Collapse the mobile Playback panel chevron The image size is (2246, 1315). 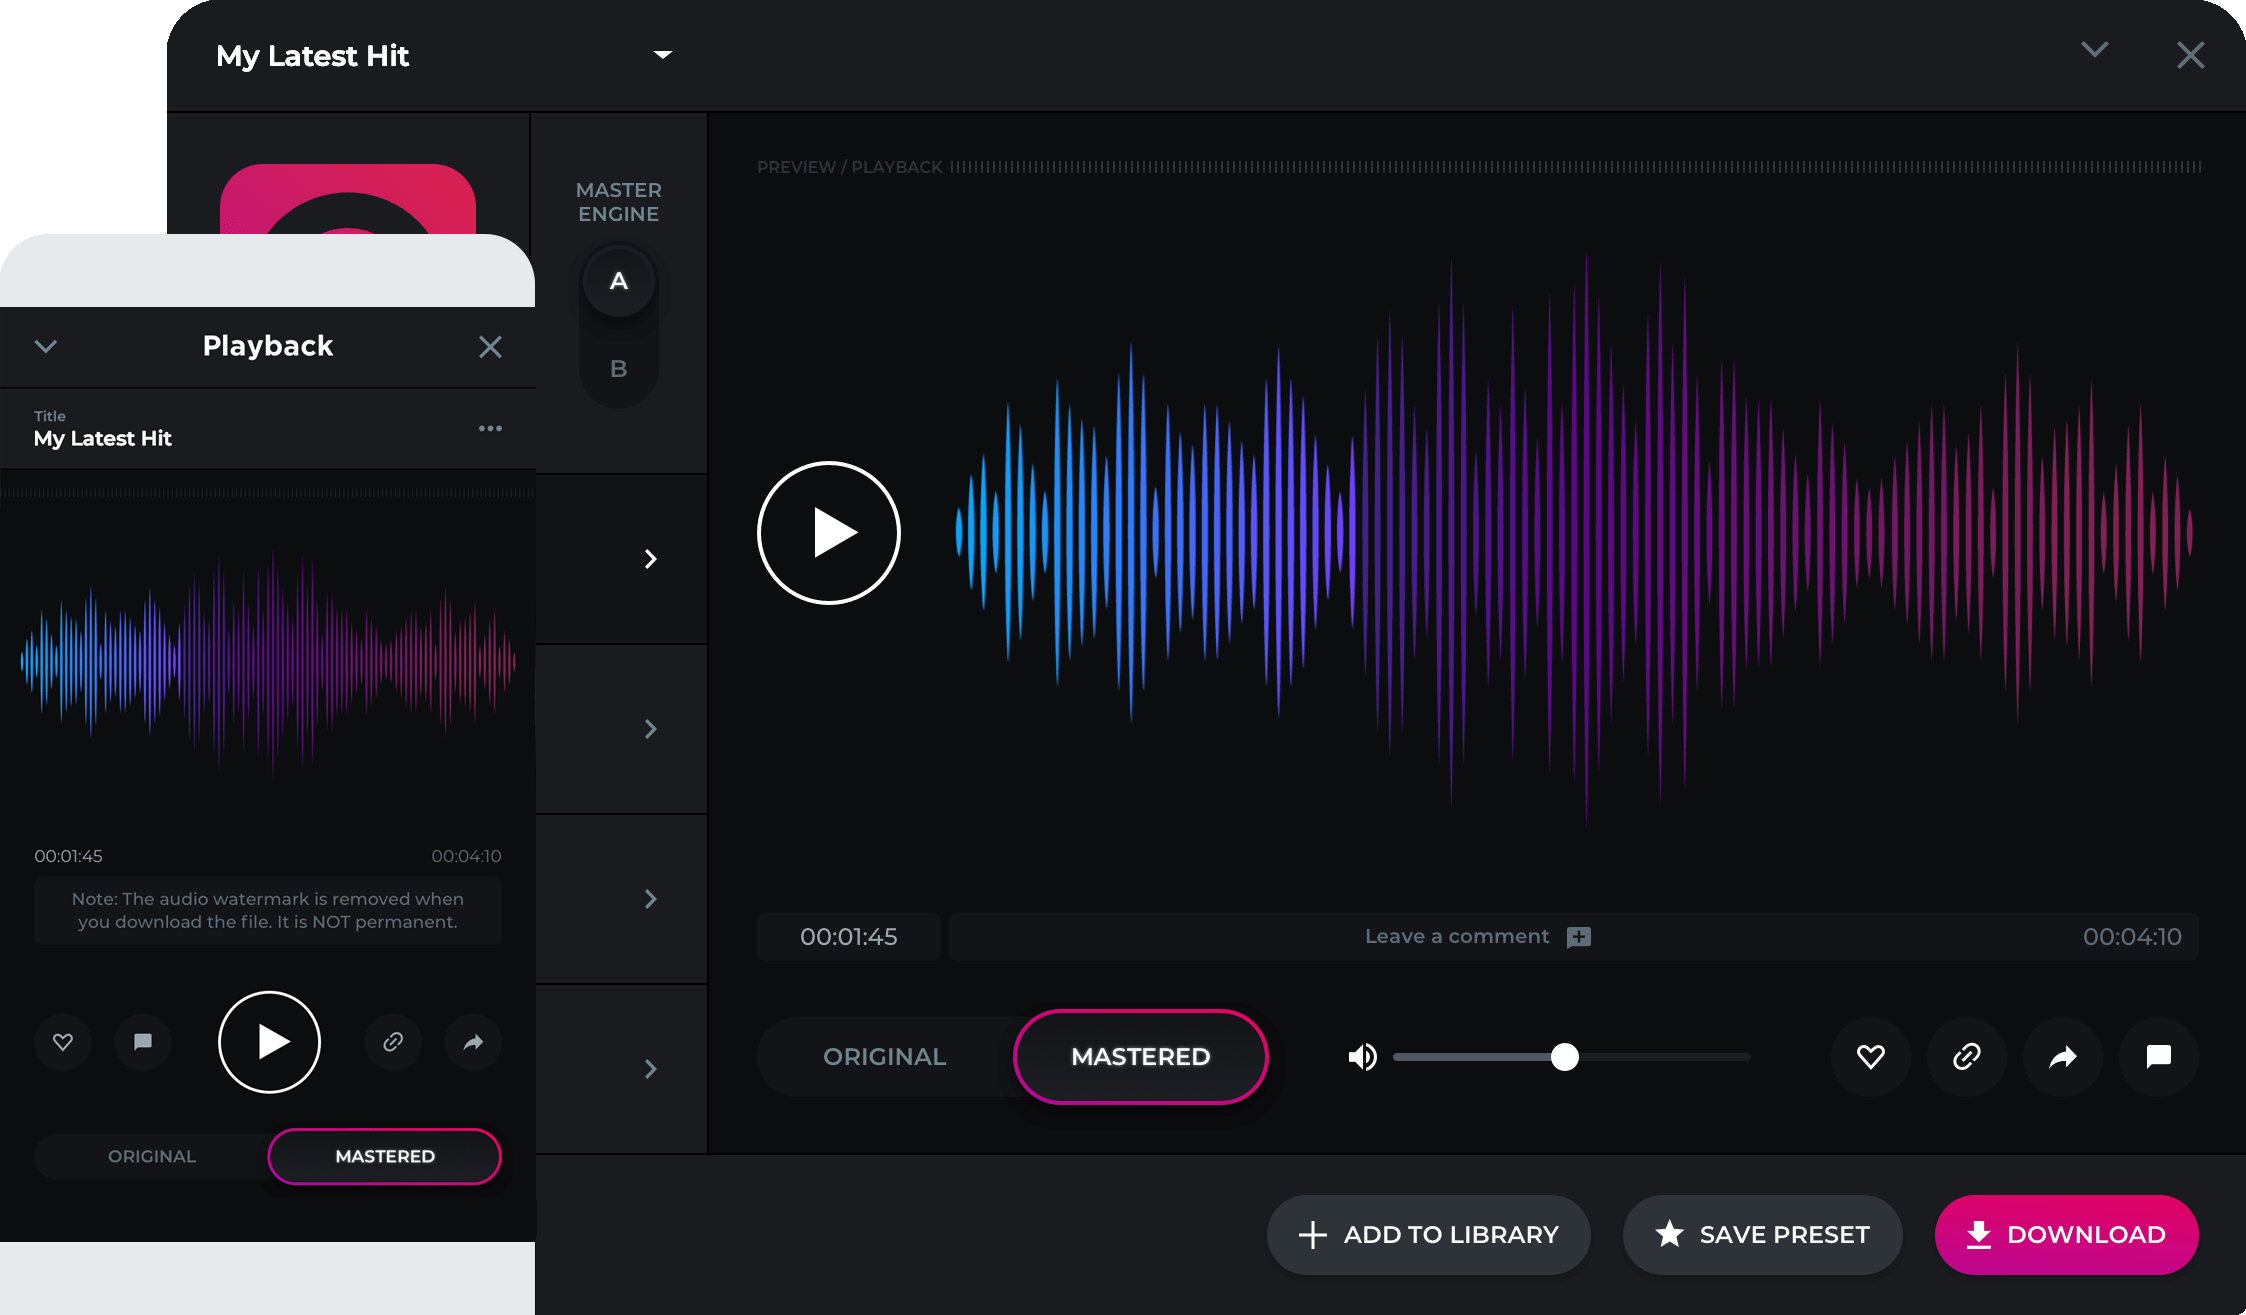click(x=46, y=346)
